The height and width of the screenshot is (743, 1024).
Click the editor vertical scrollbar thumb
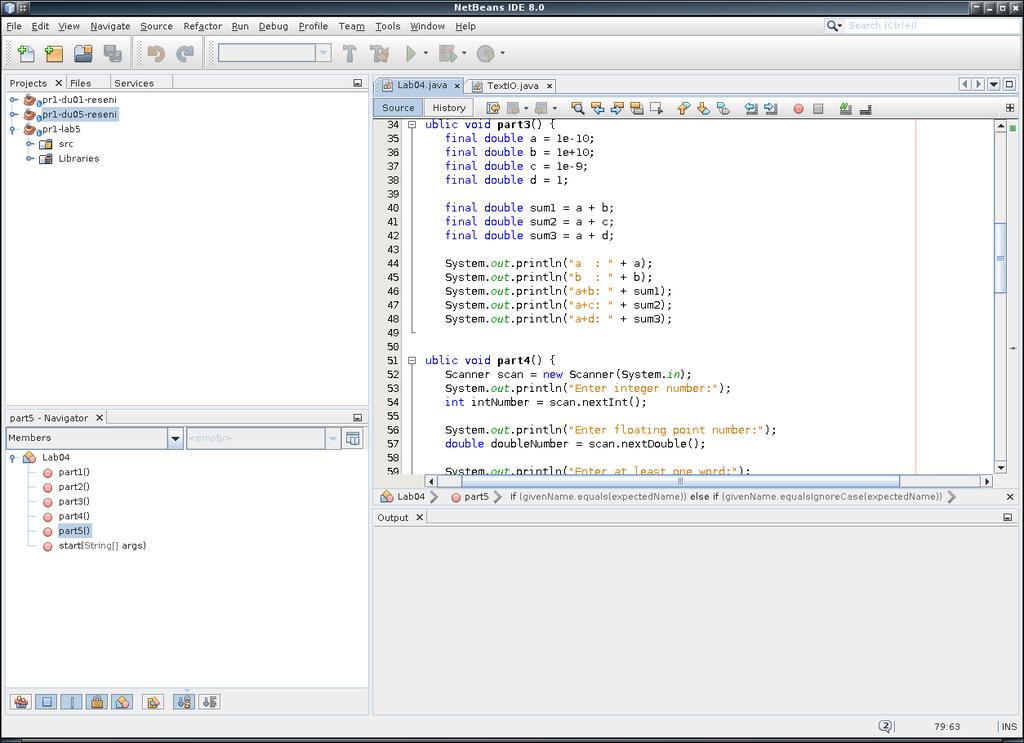(1000, 259)
